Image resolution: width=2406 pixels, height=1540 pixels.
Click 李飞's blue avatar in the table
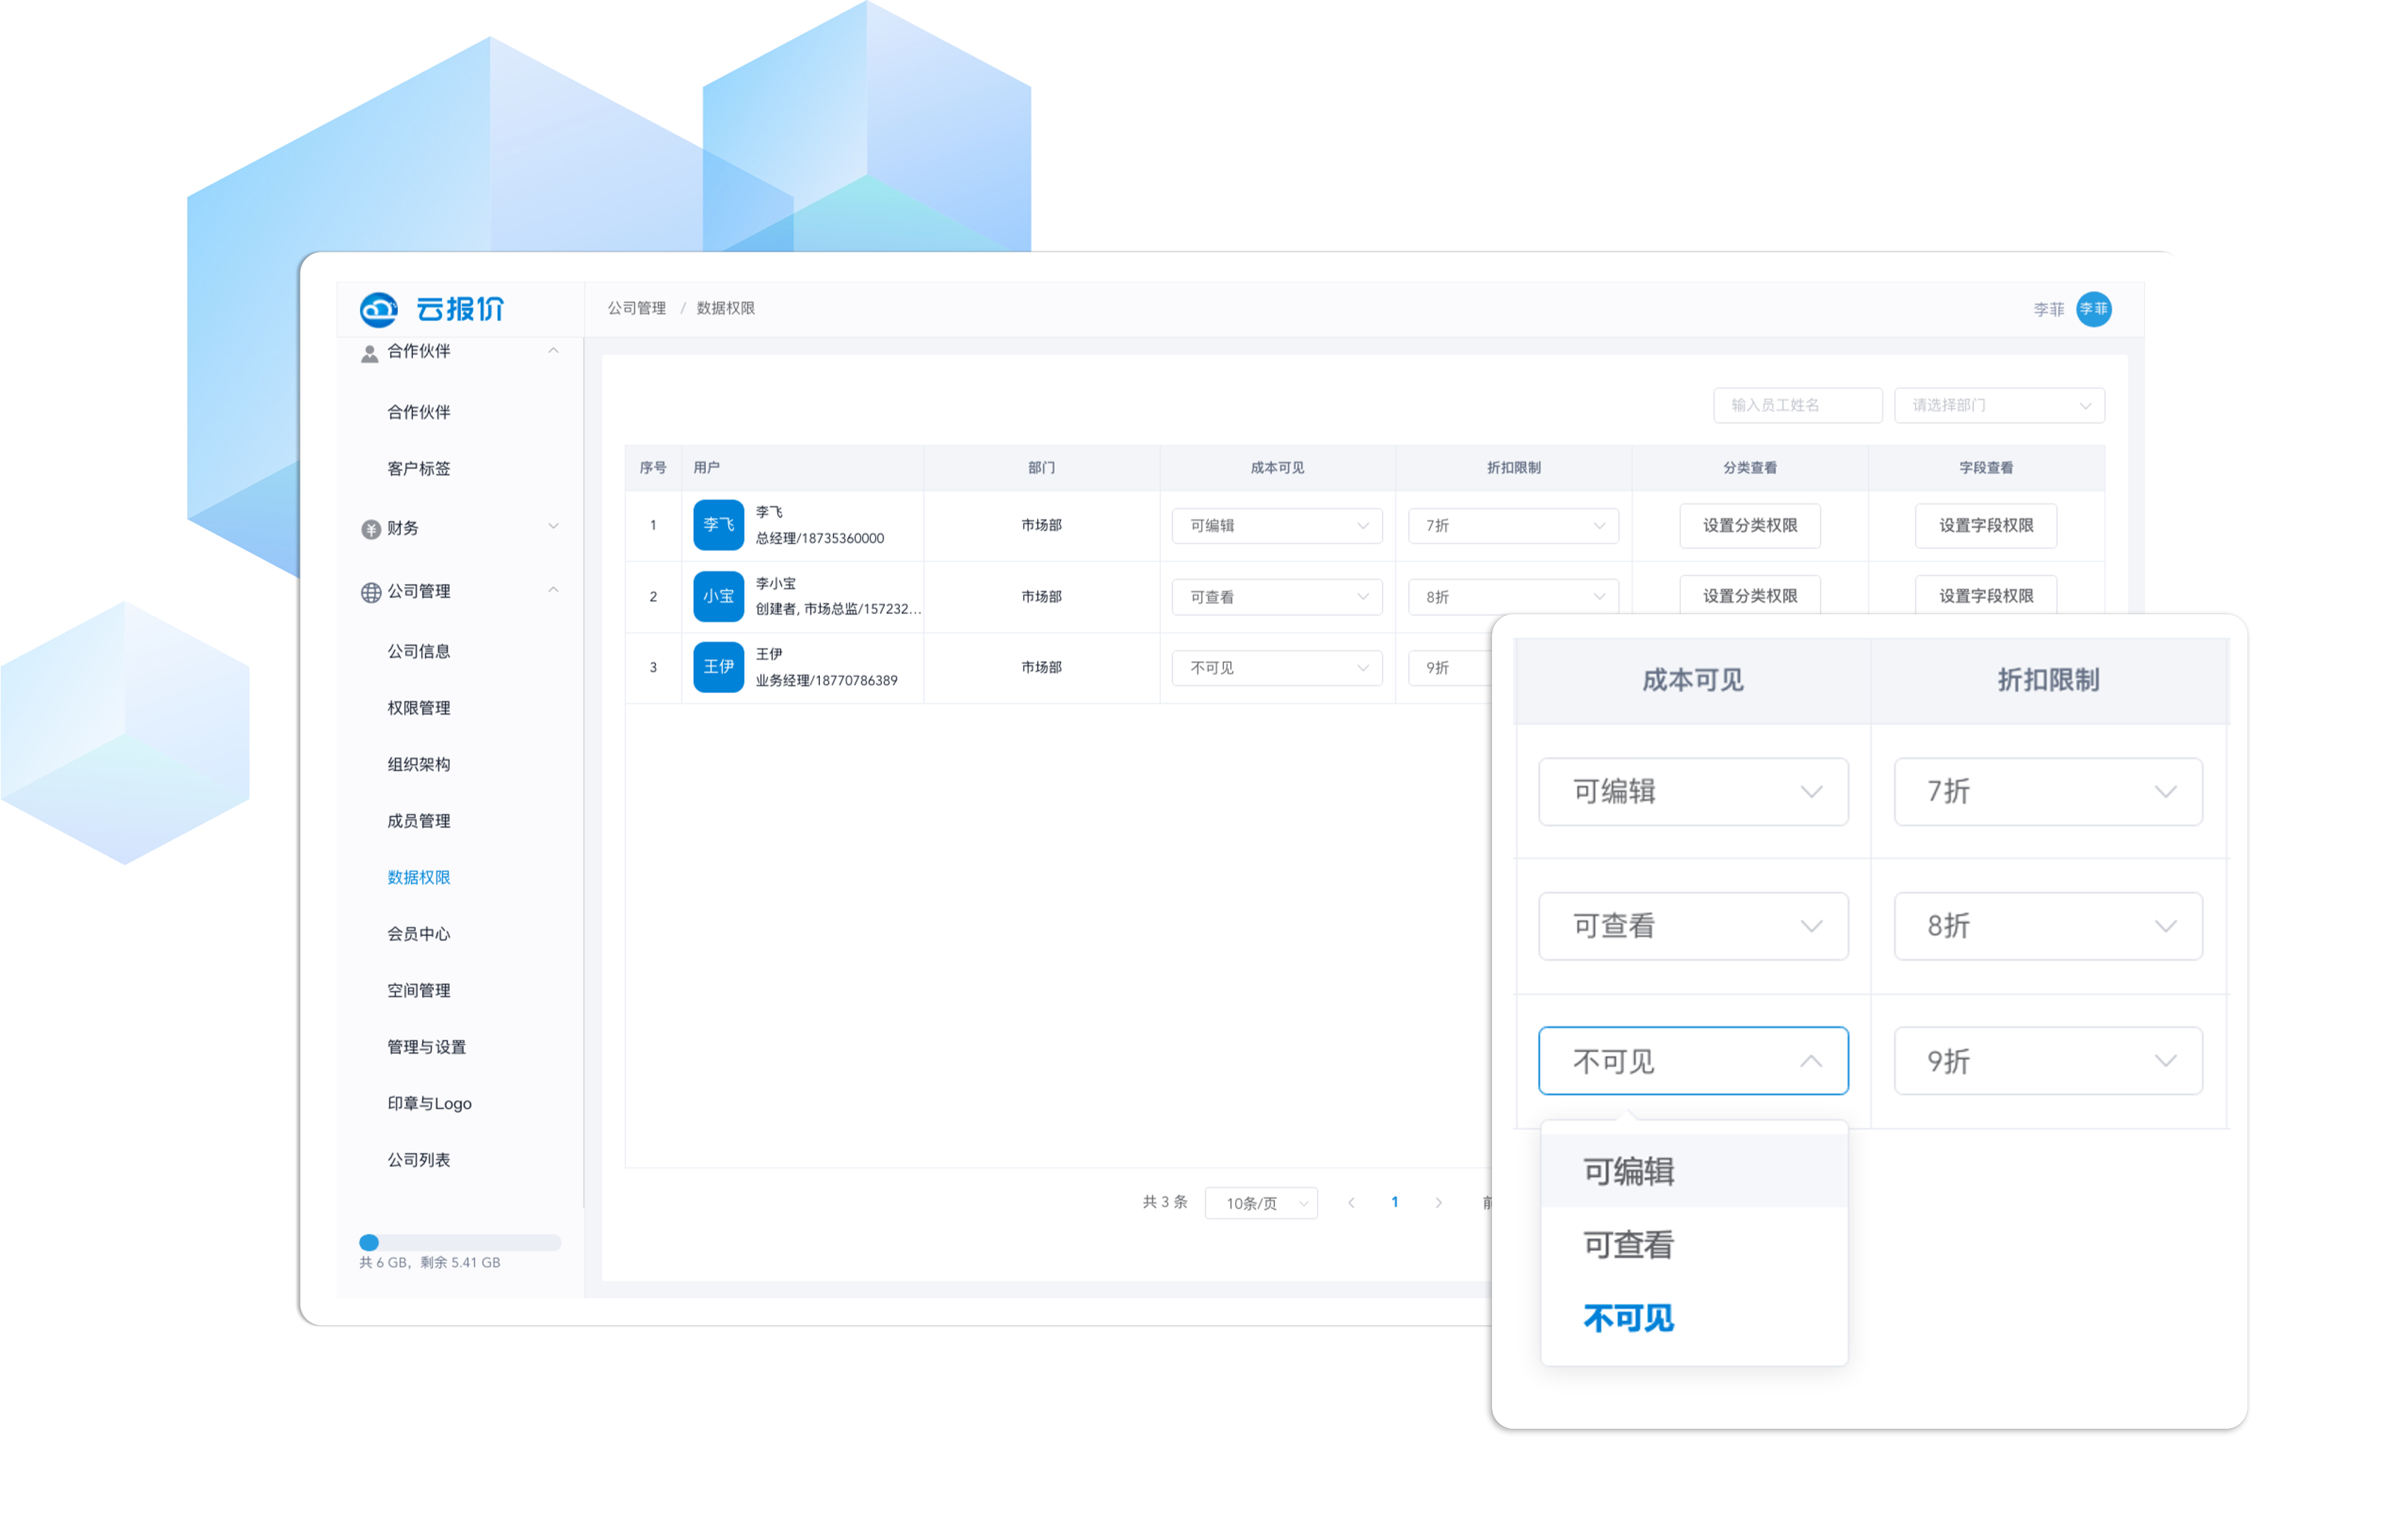718,525
